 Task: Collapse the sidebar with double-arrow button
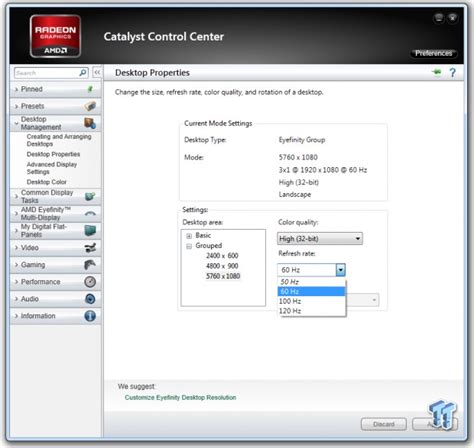click(x=97, y=72)
